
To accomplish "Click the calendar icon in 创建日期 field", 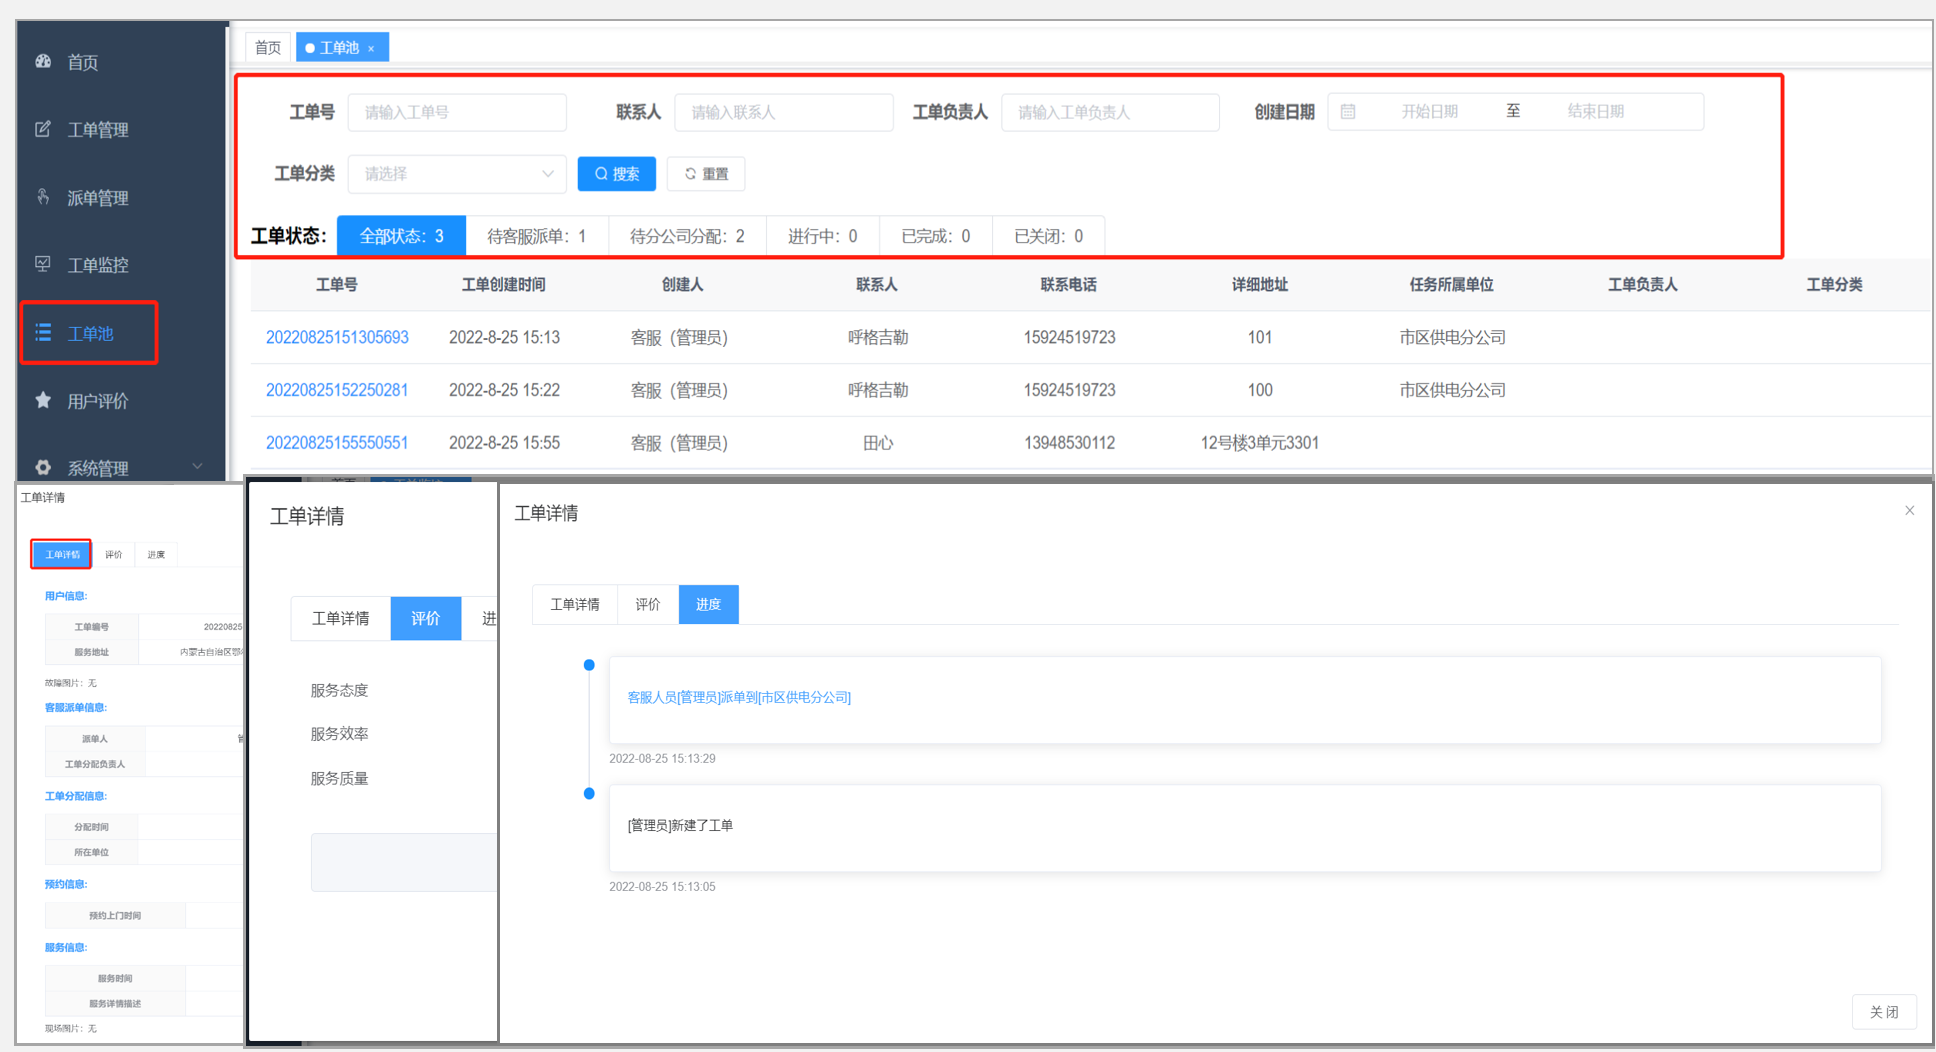I will click(x=1348, y=112).
